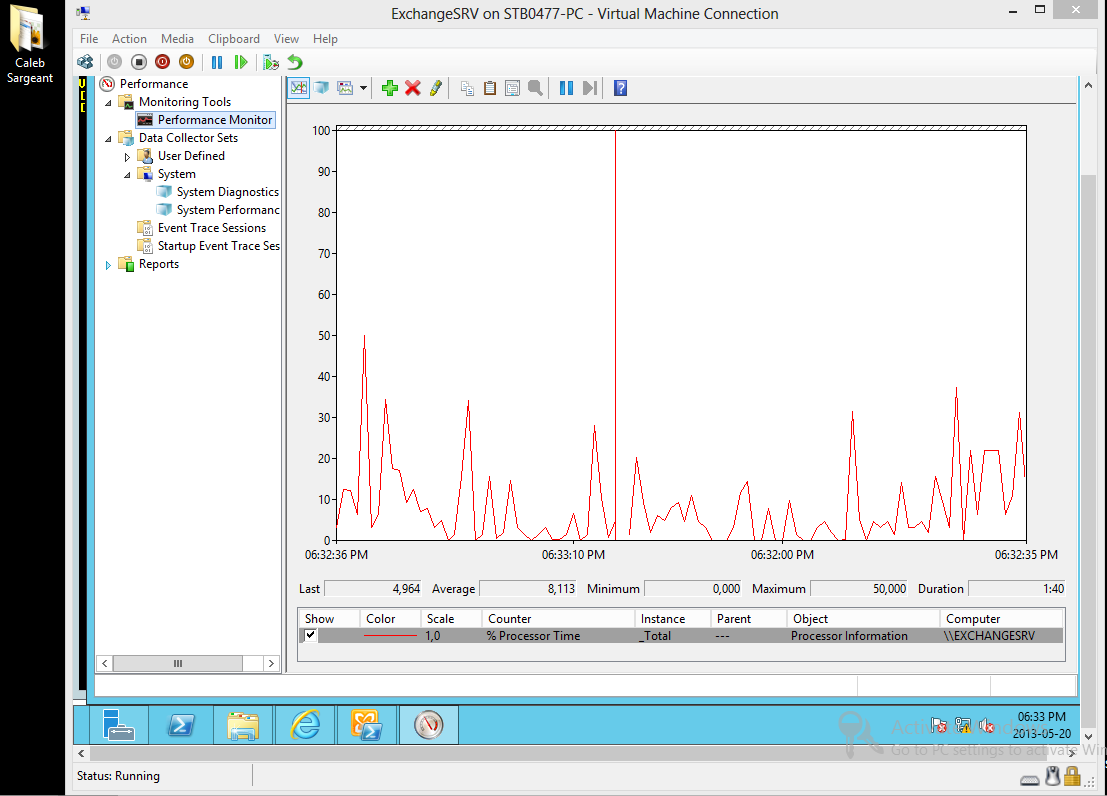This screenshot has width=1107, height=796.
Task: Open the View menu
Action: (286, 39)
